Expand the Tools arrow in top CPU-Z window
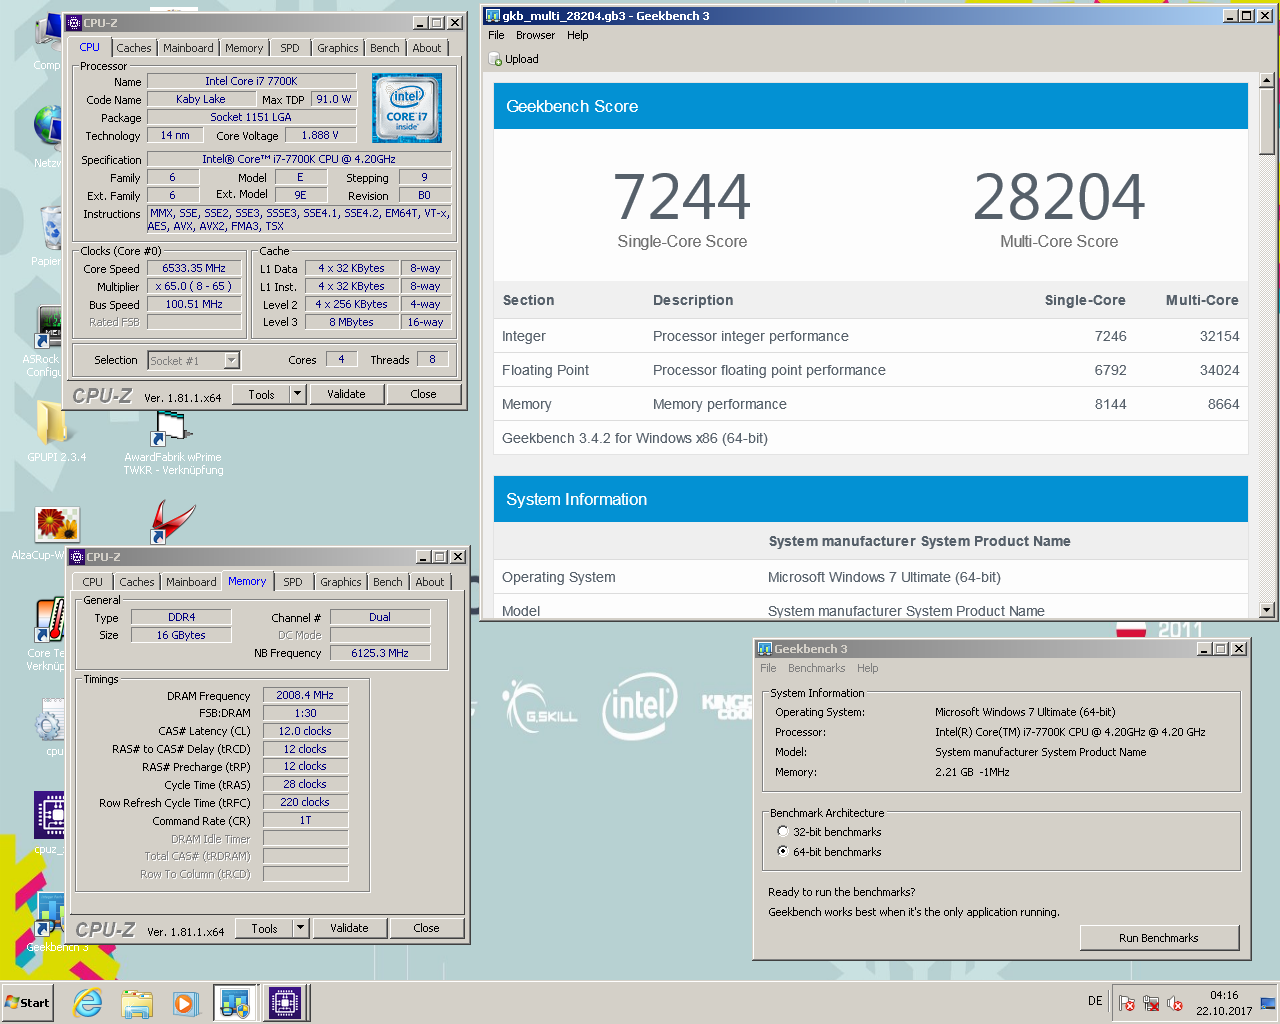Screen dimensions: 1280x1024 (297, 394)
